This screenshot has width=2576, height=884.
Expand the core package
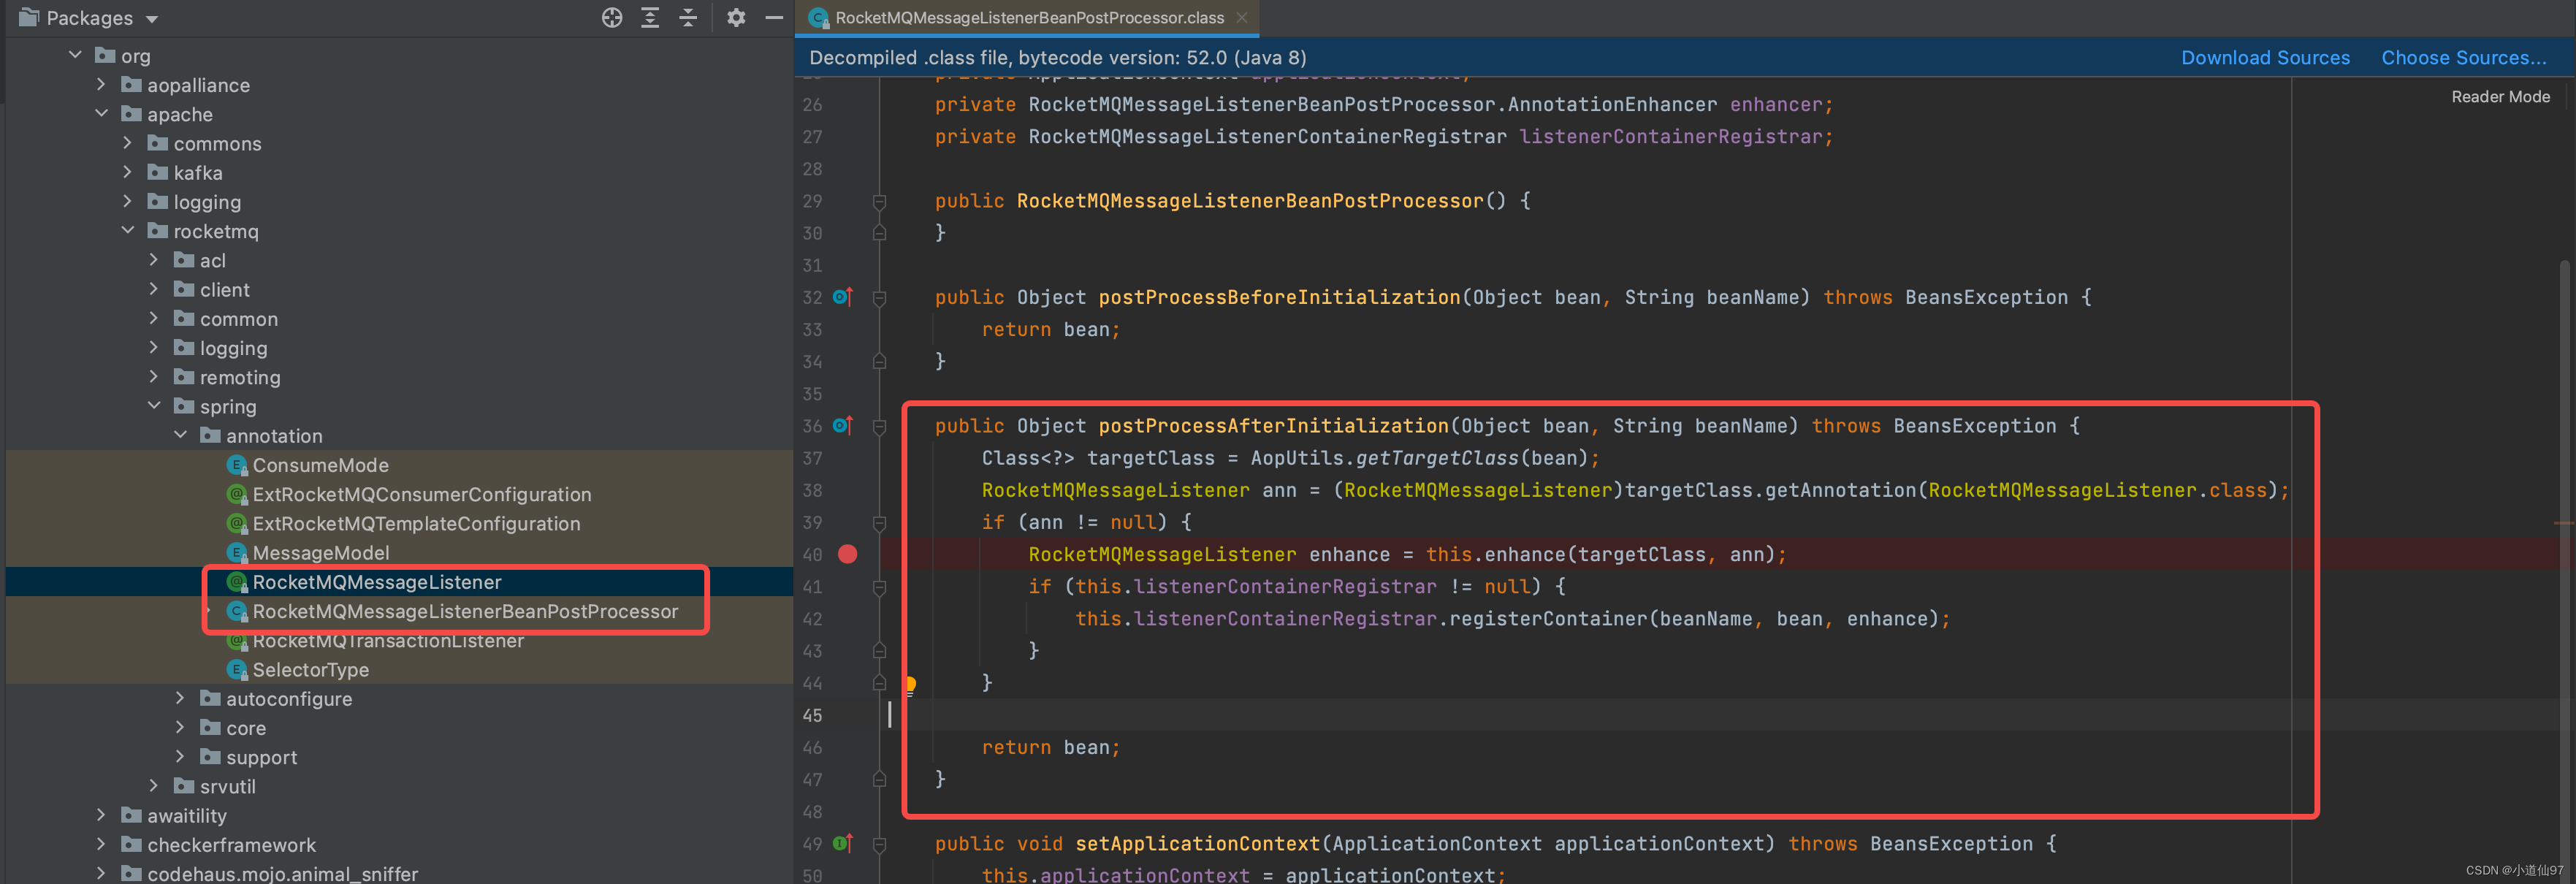point(180,727)
